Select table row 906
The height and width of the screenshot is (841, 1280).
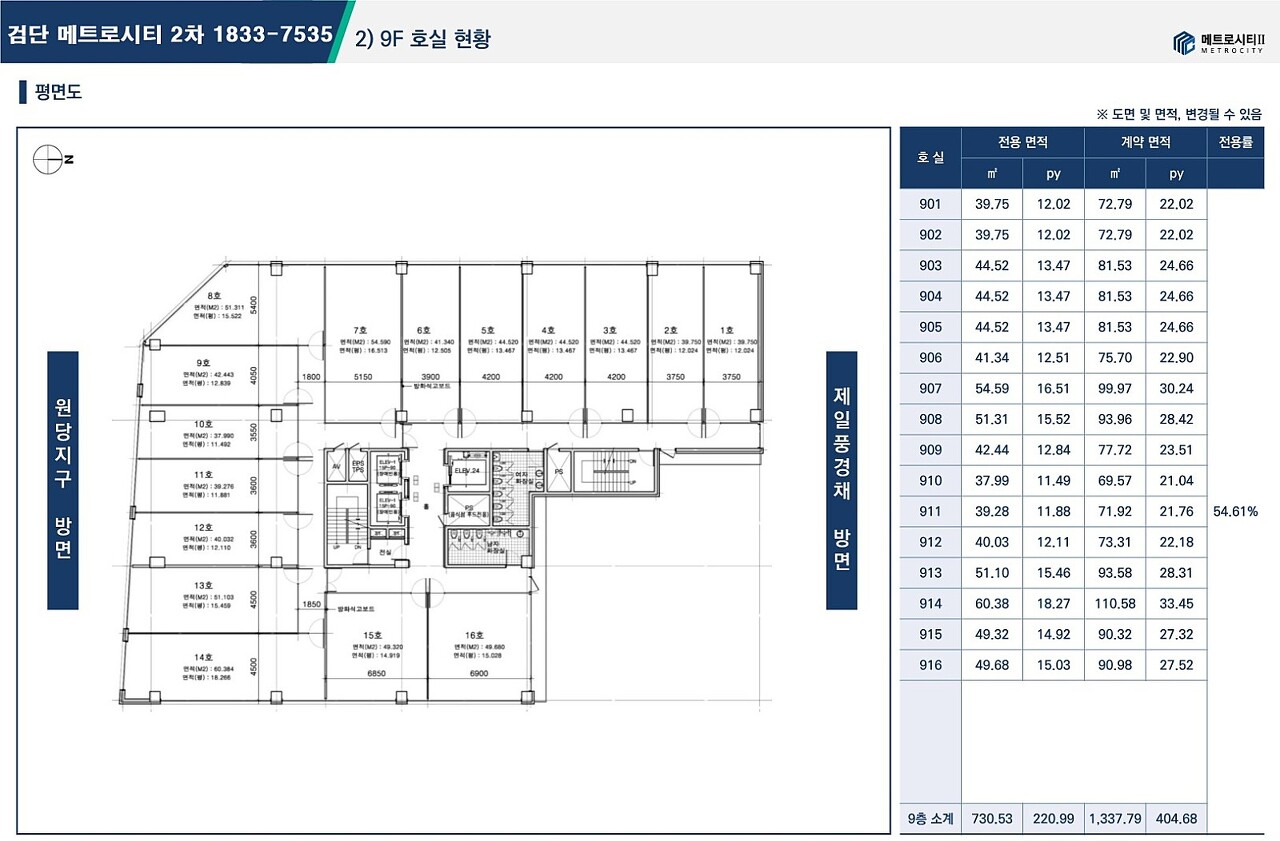1053,358
